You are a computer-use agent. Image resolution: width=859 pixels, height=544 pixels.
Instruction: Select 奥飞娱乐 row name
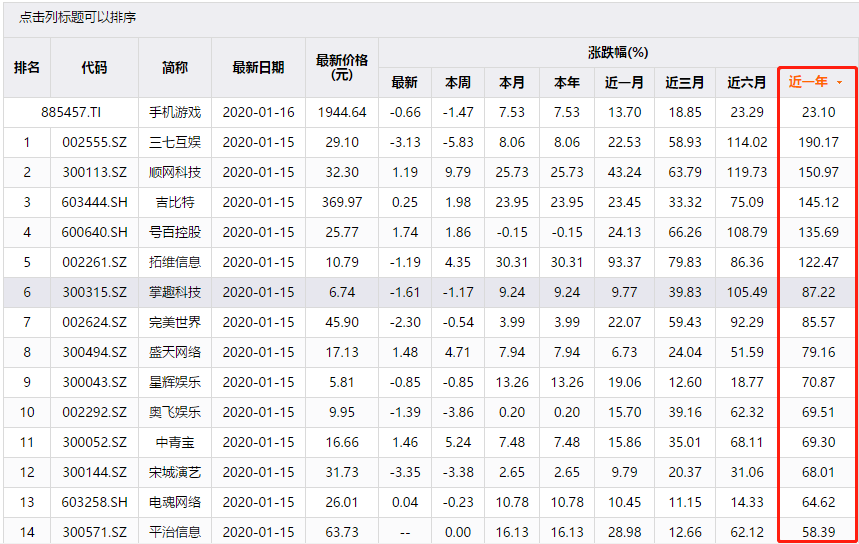click(x=175, y=413)
